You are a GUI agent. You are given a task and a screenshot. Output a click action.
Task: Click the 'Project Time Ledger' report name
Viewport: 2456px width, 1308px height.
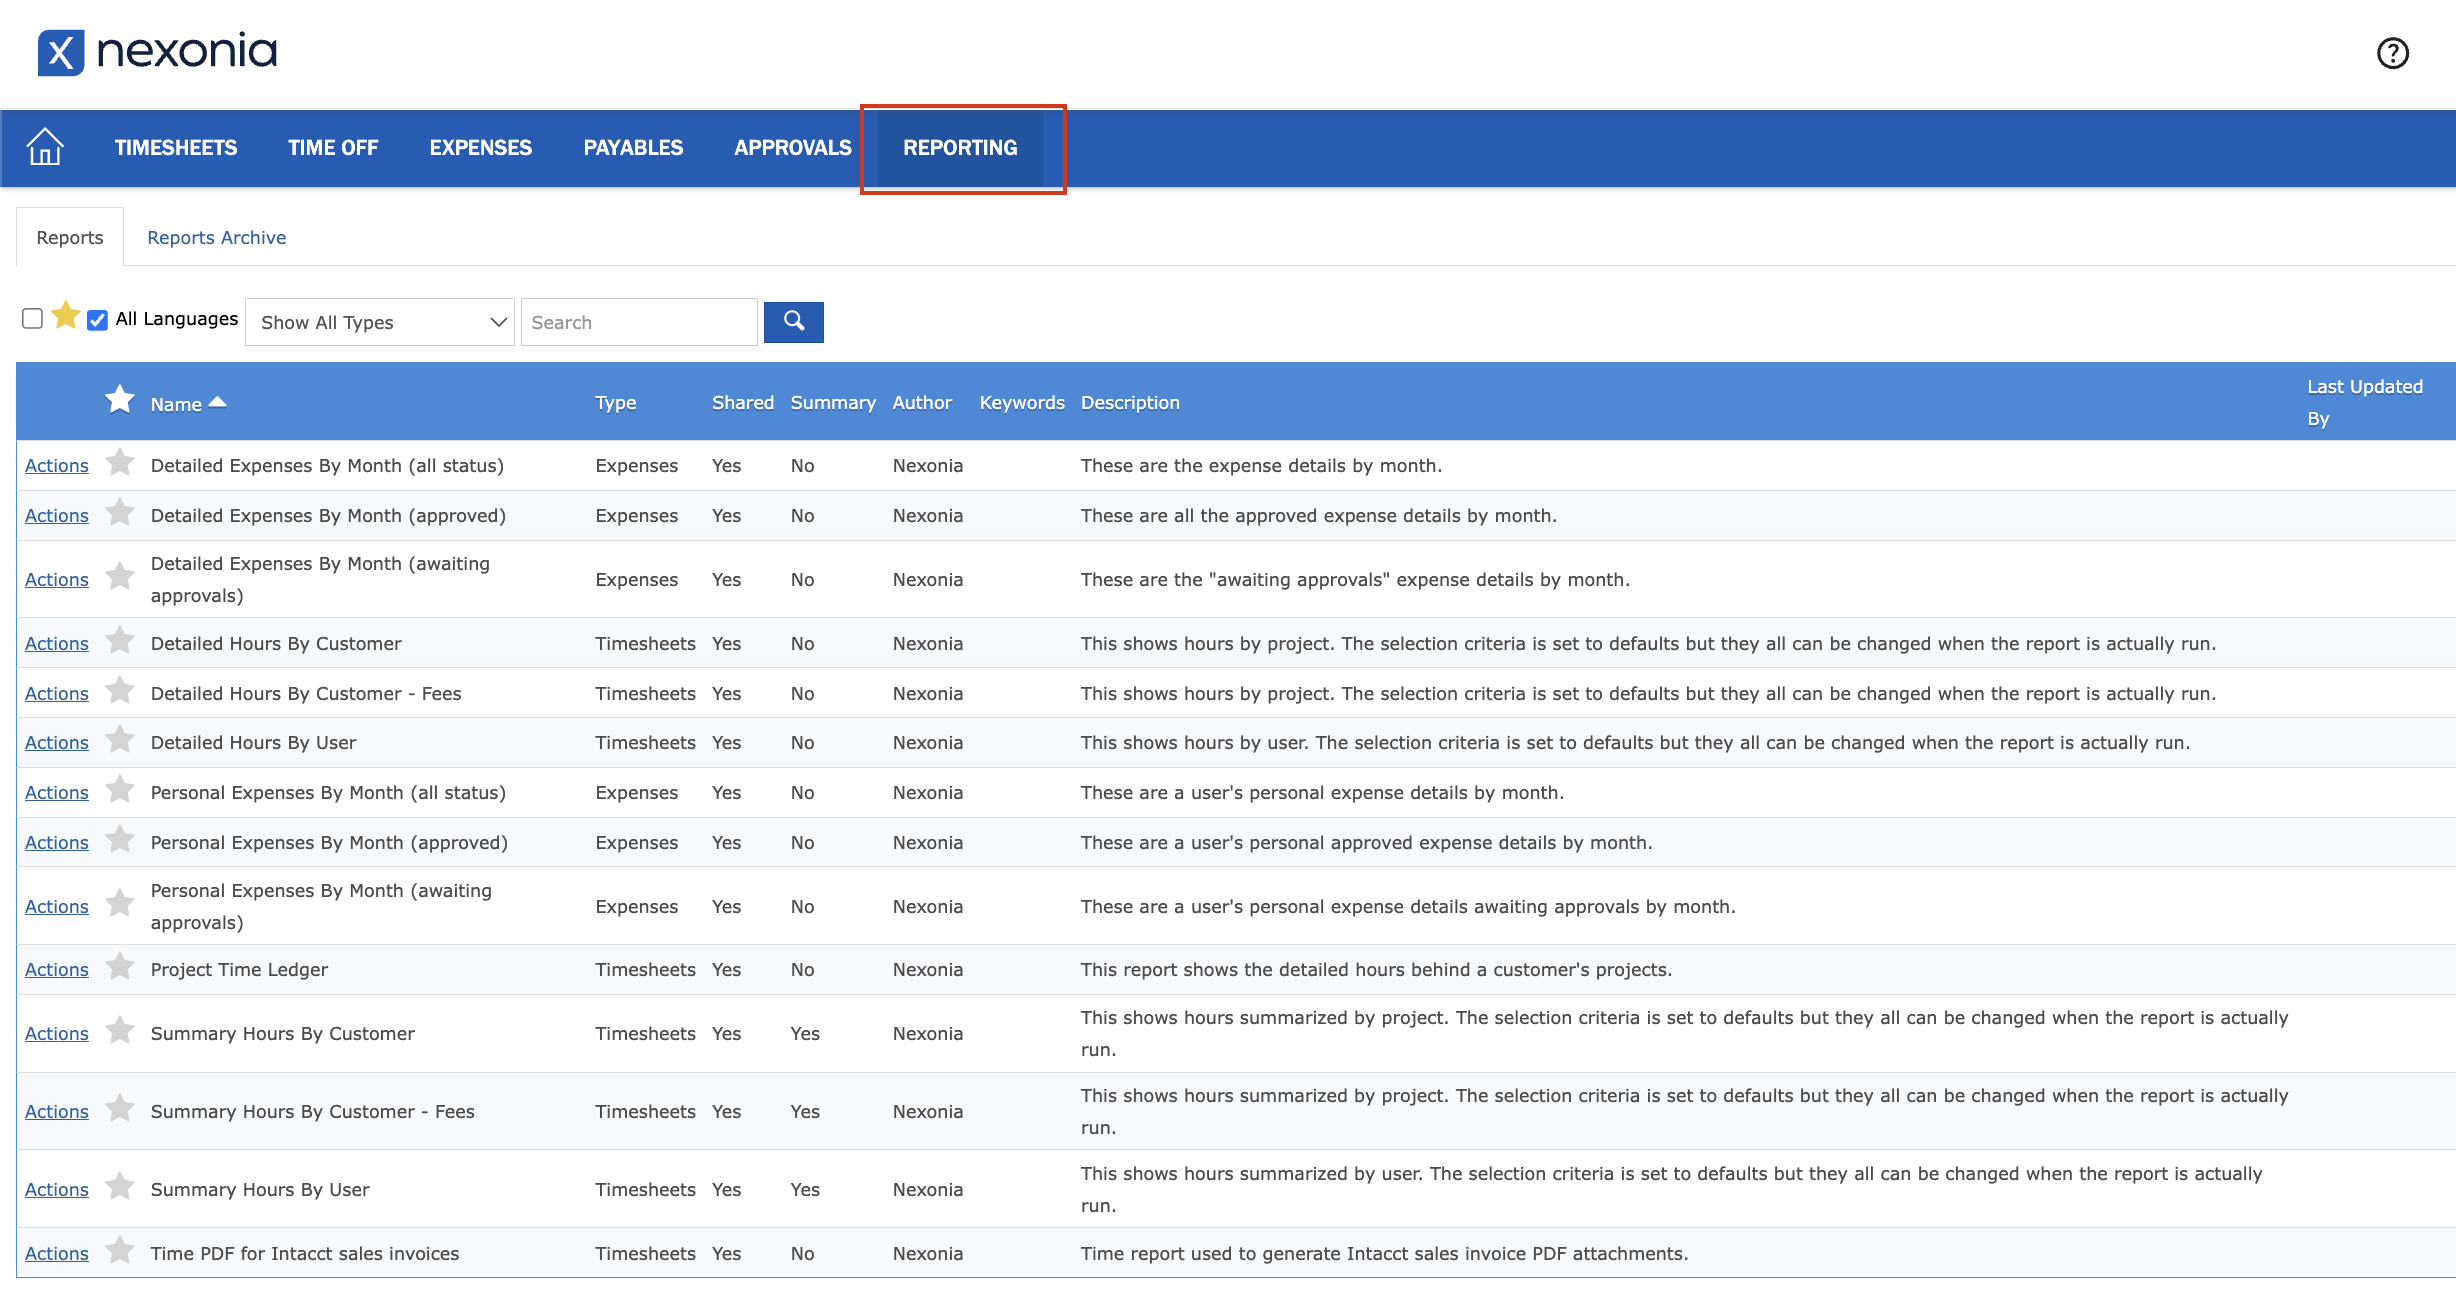point(239,970)
